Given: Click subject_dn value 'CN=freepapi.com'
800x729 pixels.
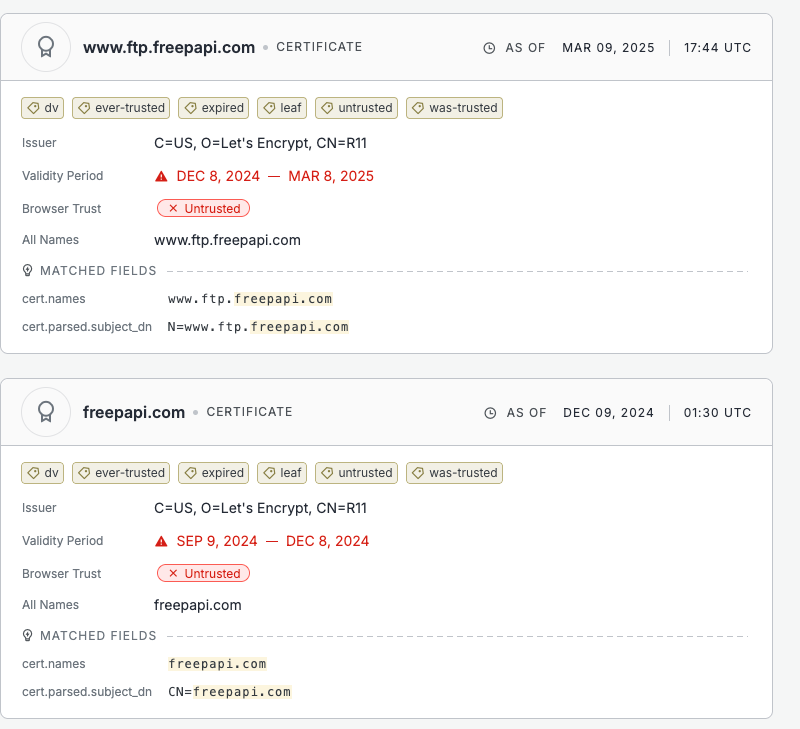Looking at the screenshot, I should pos(230,692).
